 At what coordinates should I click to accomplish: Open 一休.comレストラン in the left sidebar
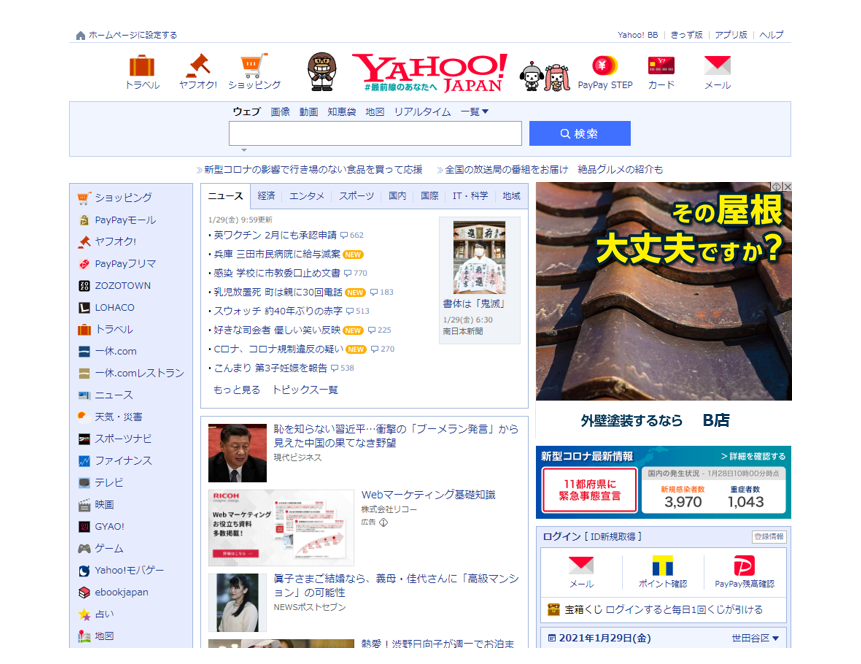pyautogui.click(x=139, y=373)
